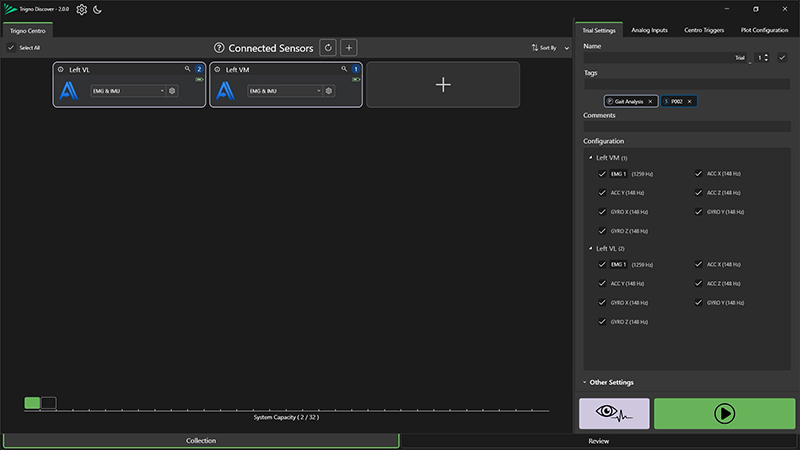Open the settings gear in title bar
Viewport: 800px width, 450px height.
pyautogui.click(x=81, y=9)
